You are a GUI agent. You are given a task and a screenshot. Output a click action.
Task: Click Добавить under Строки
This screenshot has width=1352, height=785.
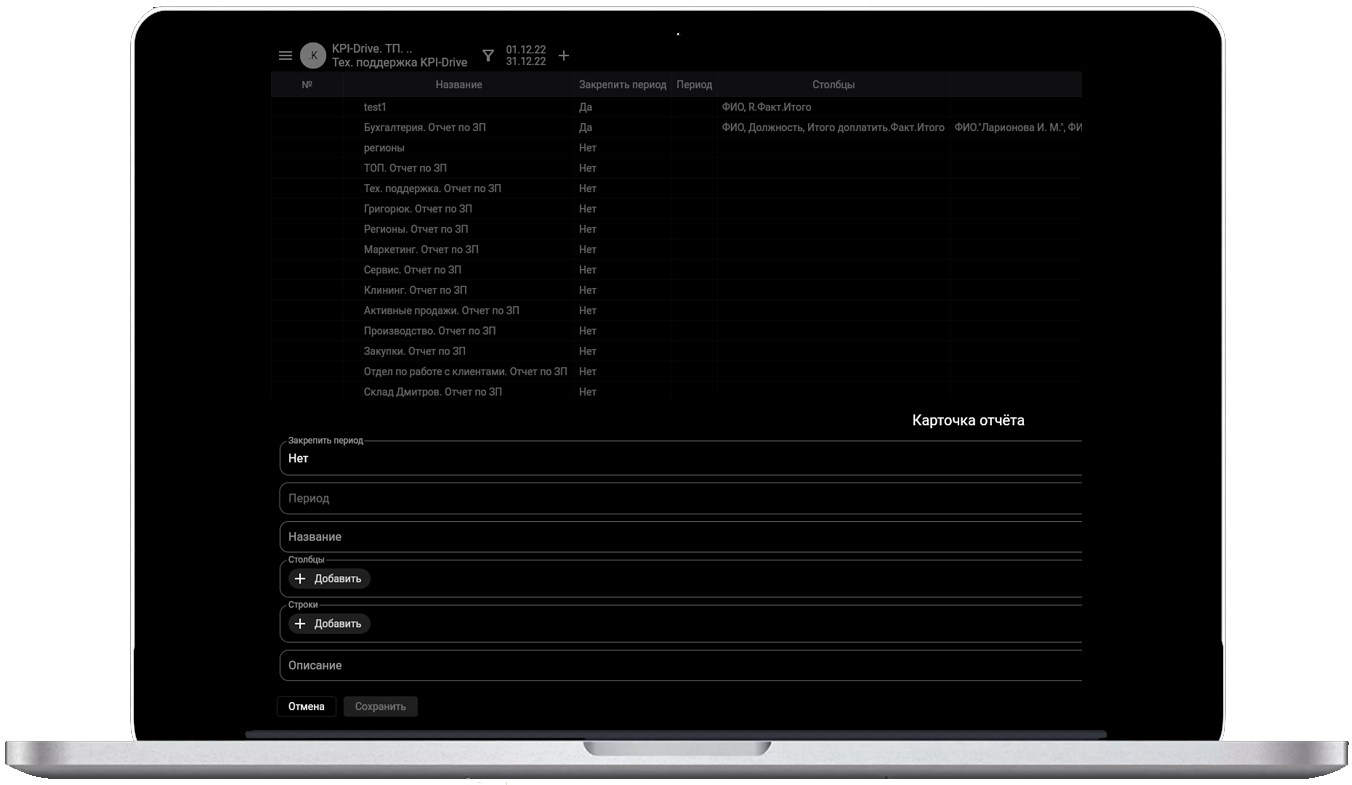coord(329,624)
